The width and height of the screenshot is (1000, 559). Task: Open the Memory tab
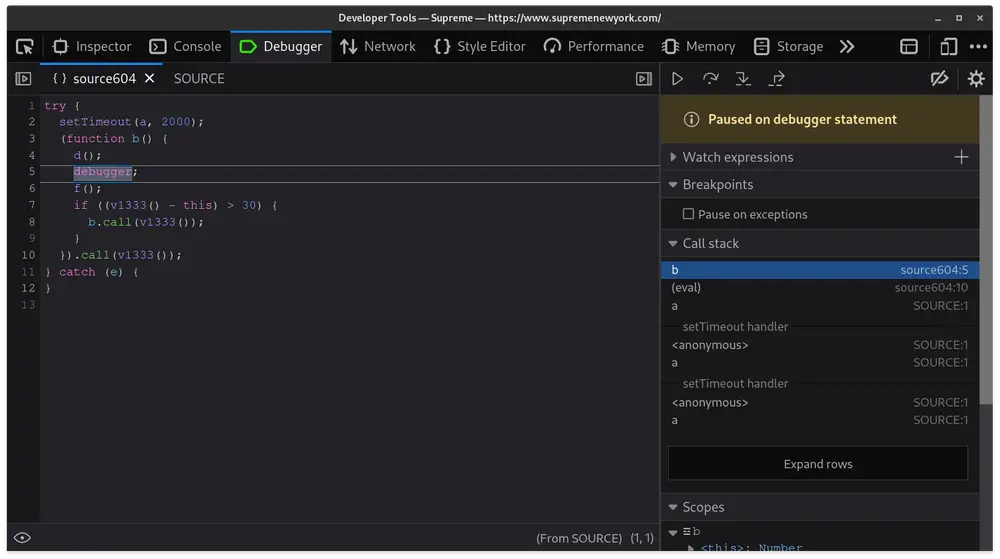point(698,47)
